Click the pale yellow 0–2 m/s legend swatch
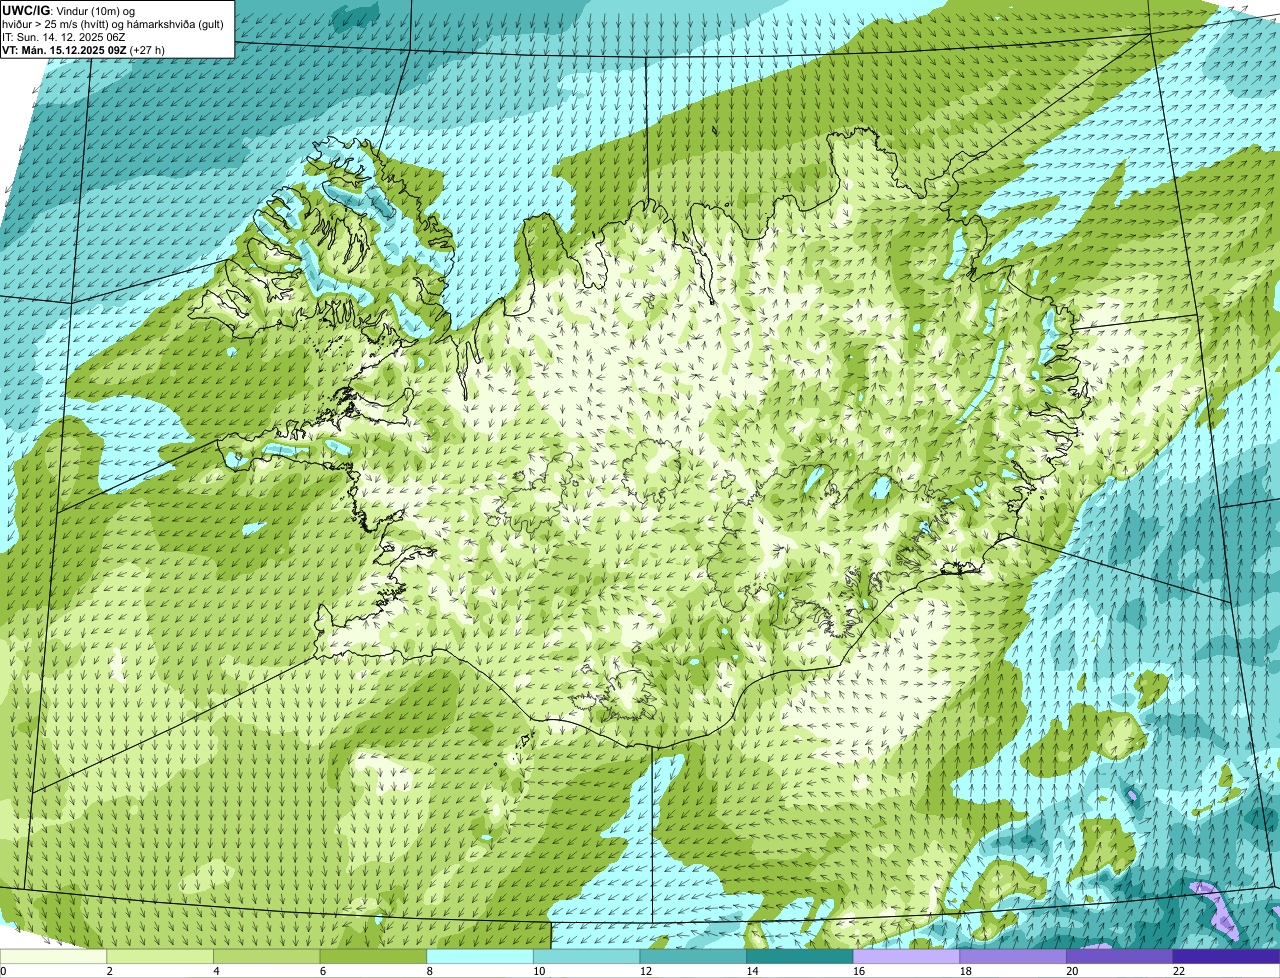The image size is (1280, 978). tap(53, 956)
